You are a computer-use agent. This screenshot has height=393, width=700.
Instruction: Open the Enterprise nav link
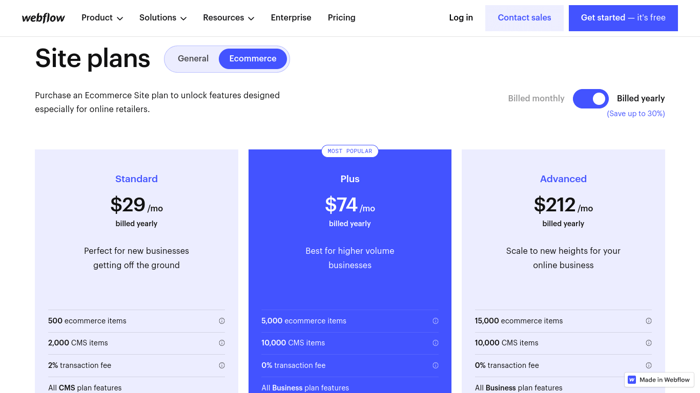pos(291,18)
